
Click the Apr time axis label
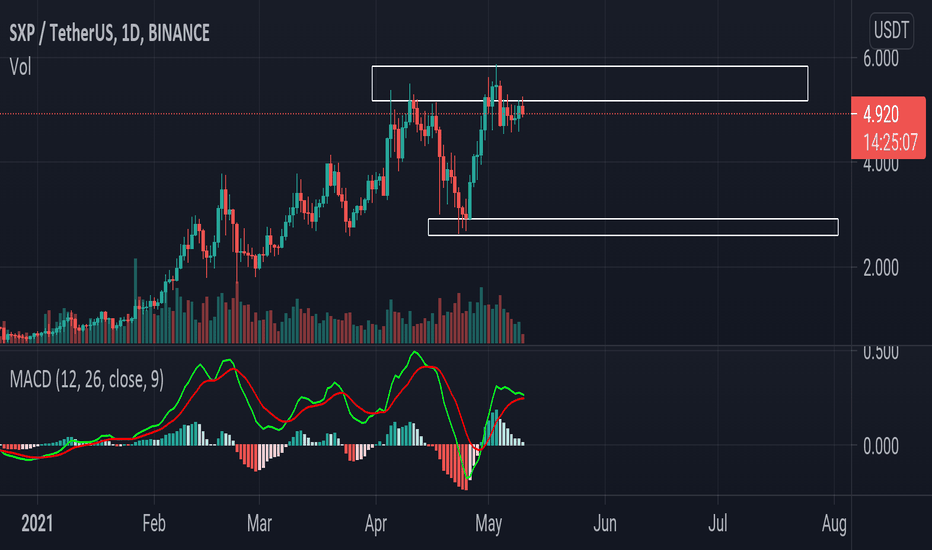pyautogui.click(x=376, y=524)
